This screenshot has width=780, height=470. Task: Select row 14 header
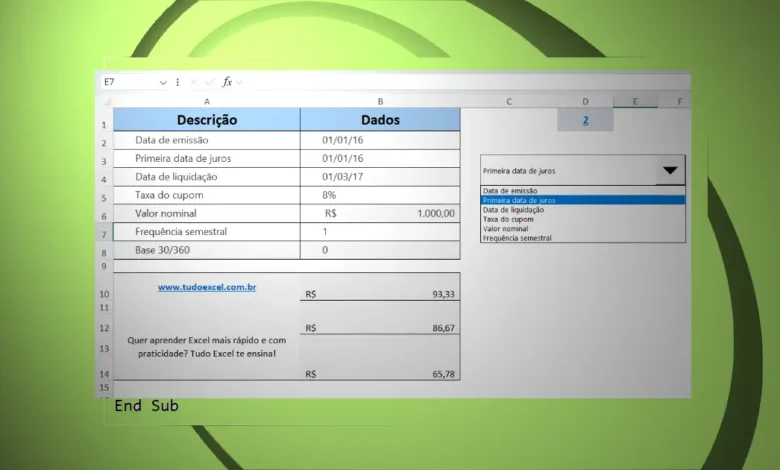coord(104,374)
